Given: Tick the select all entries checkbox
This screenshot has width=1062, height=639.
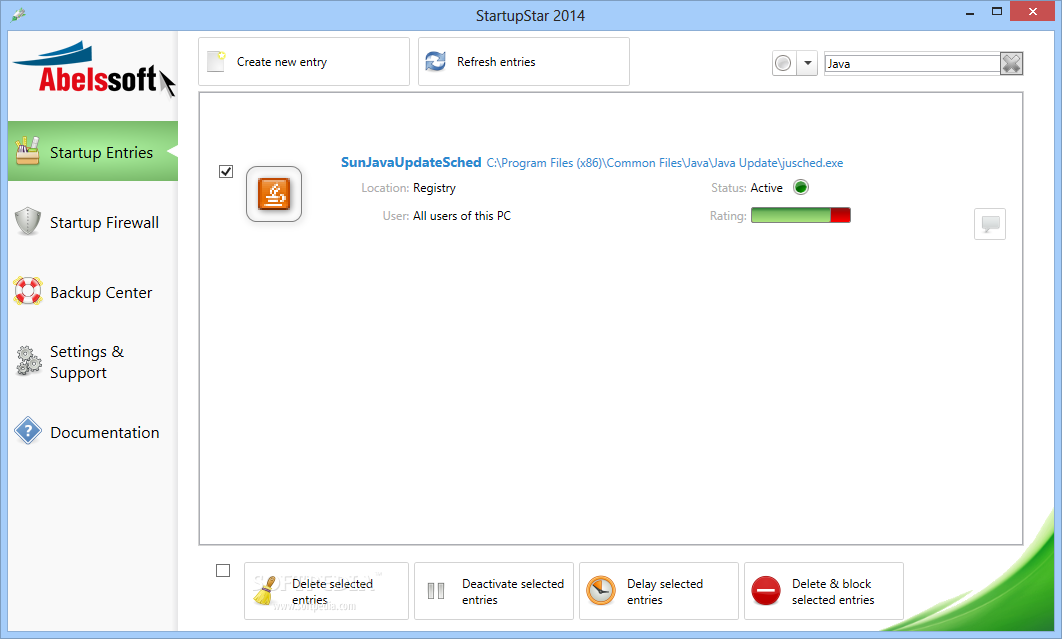Looking at the screenshot, I should click(223, 571).
